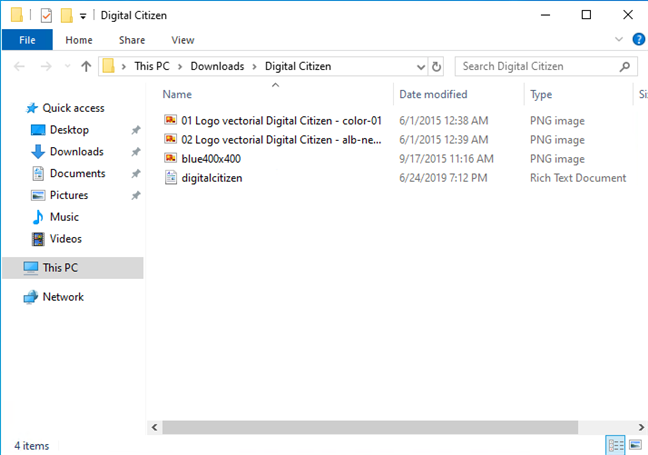Sort by the Type column header

(541, 95)
